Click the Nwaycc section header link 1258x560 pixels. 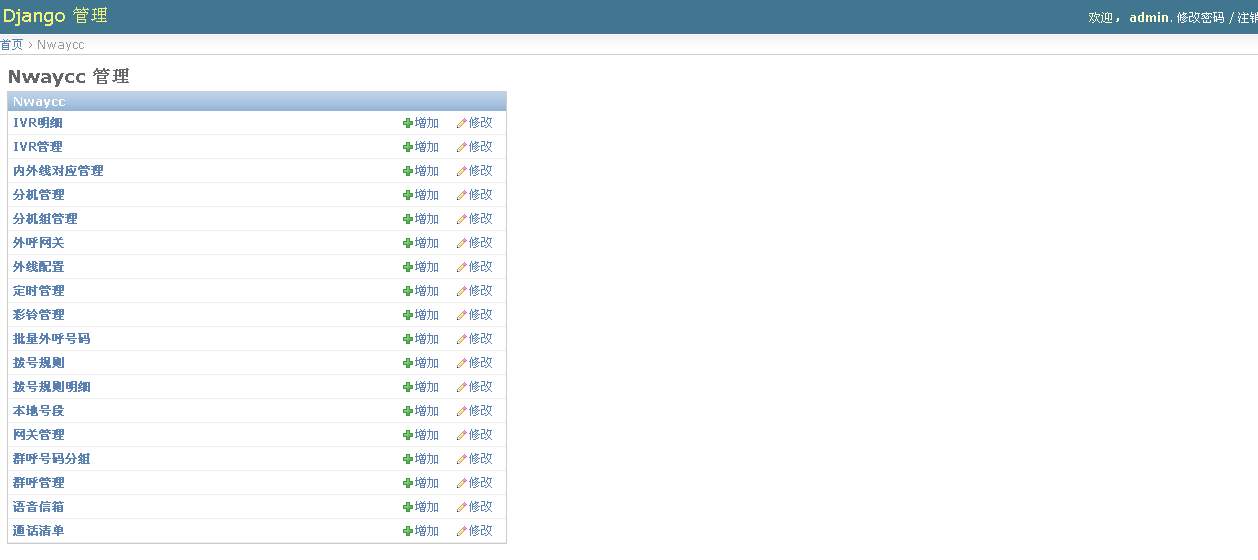(39, 101)
